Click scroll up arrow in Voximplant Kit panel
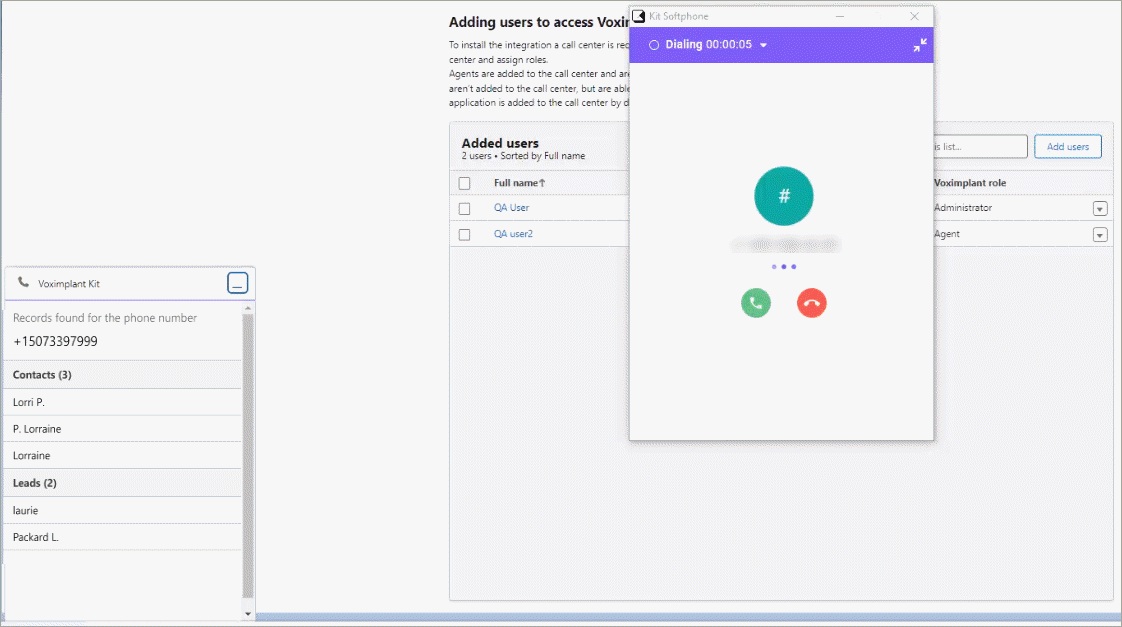The image size is (1122, 627). click(248, 308)
